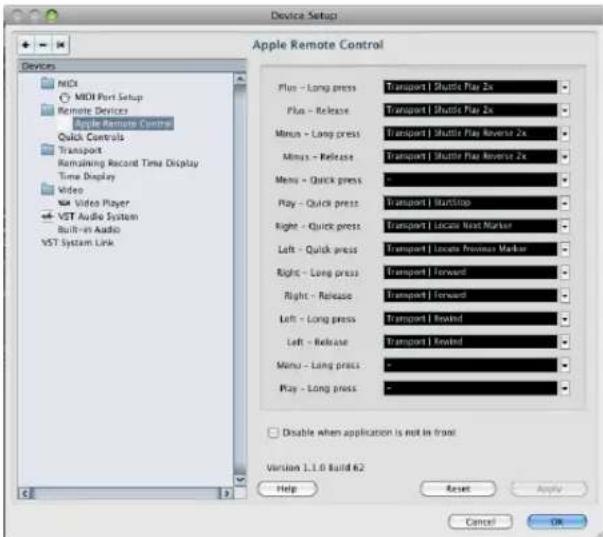Screen dimensions: 603x537
Task: Select Built-in Audio in device tree
Action: click(x=89, y=229)
